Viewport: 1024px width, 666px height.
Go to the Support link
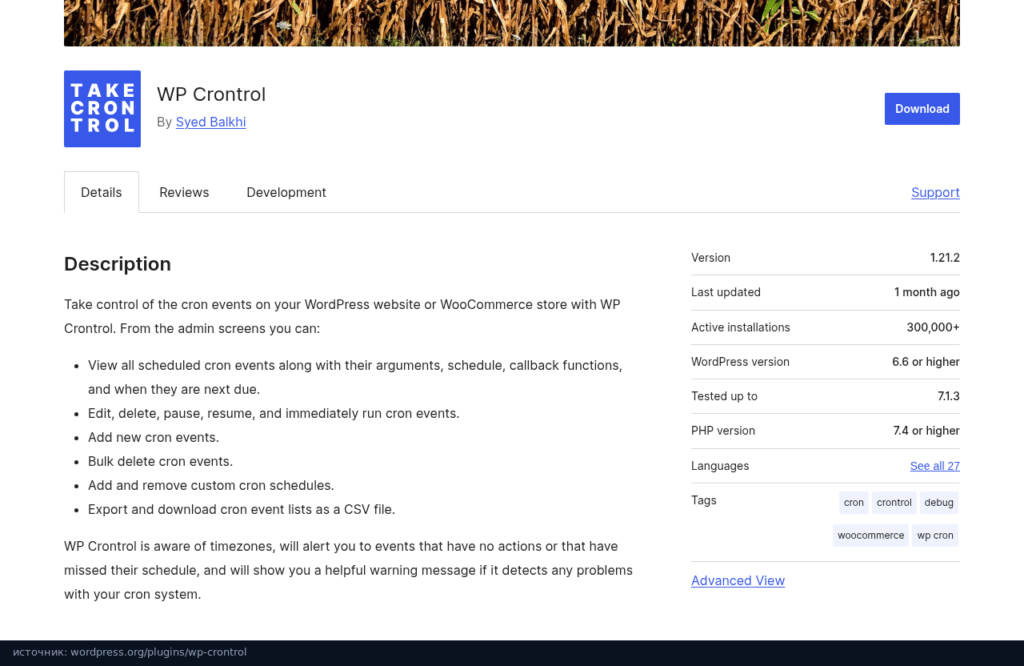(x=935, y=193)
